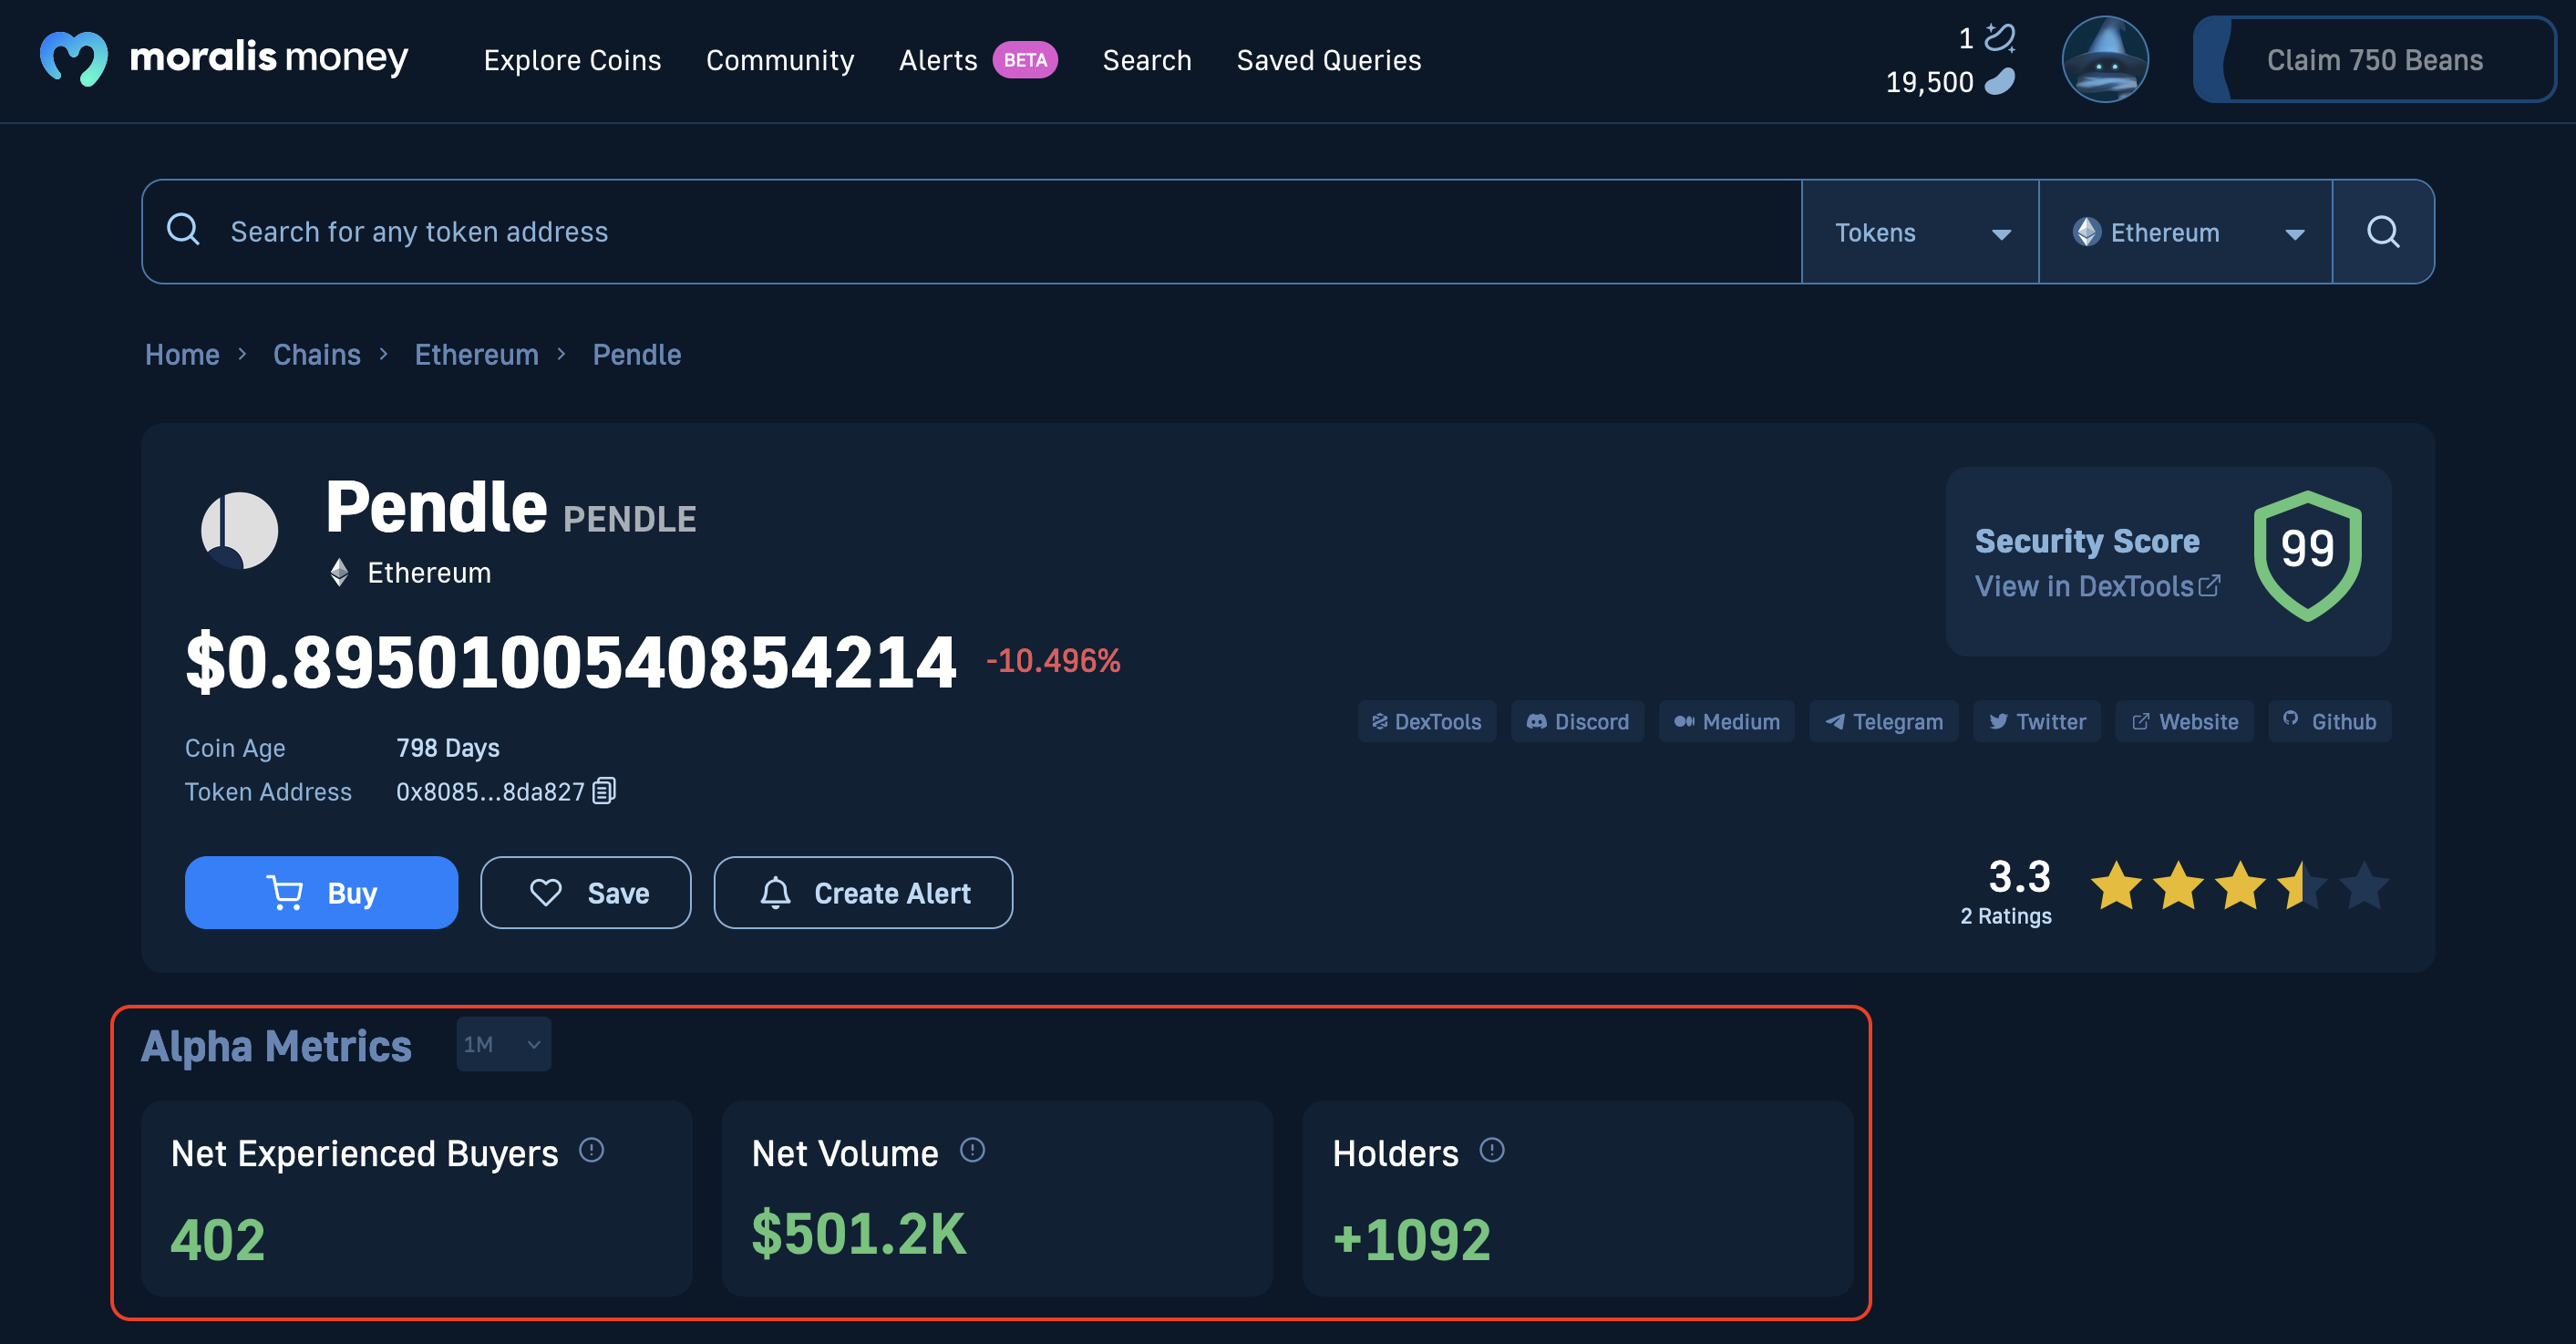Open Saved Queries
2576x1344 pixels.
click(x=1328, y=60)
